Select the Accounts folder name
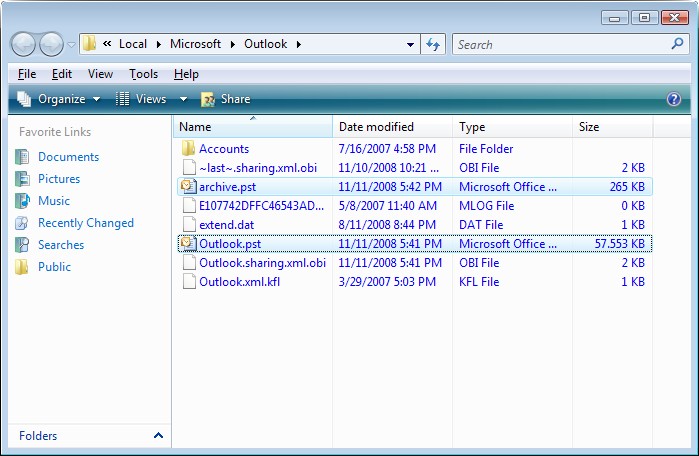699x456 pixels. pyautogui.click(x=224, y=149)
